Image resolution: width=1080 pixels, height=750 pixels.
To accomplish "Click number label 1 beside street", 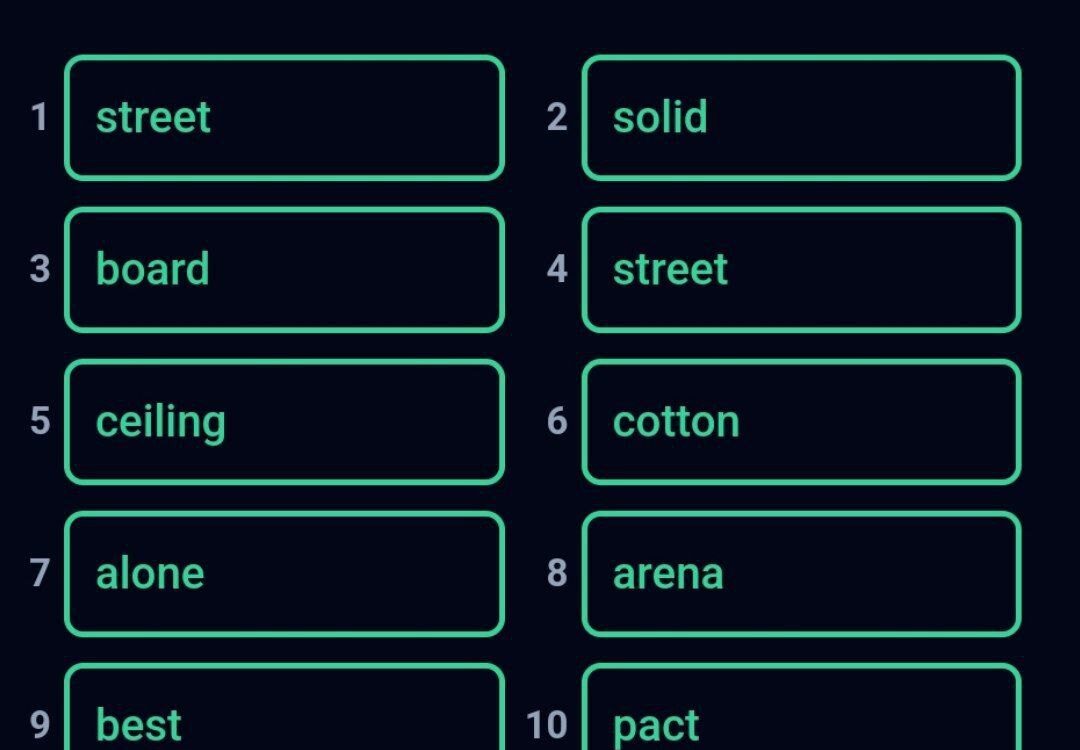I will [39, 117].
